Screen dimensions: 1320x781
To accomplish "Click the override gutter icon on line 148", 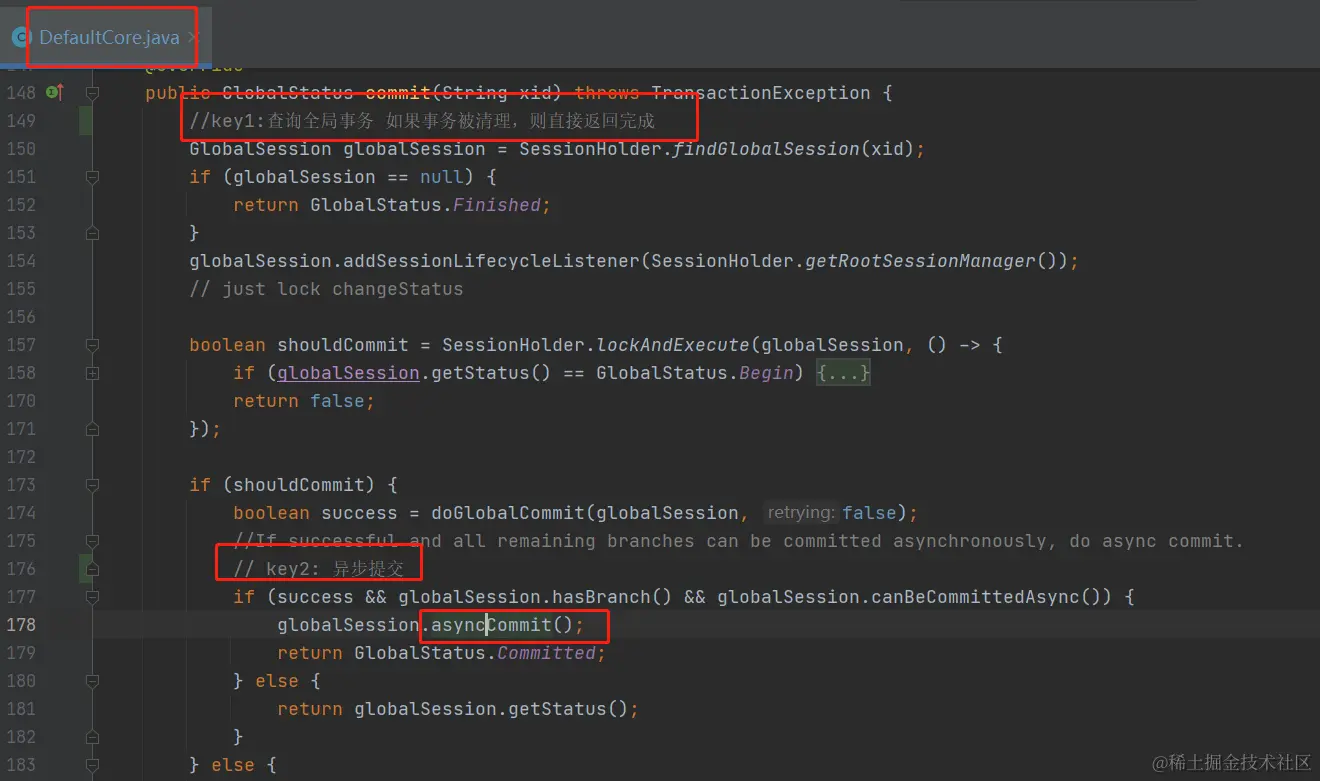I will coord(55,93).
